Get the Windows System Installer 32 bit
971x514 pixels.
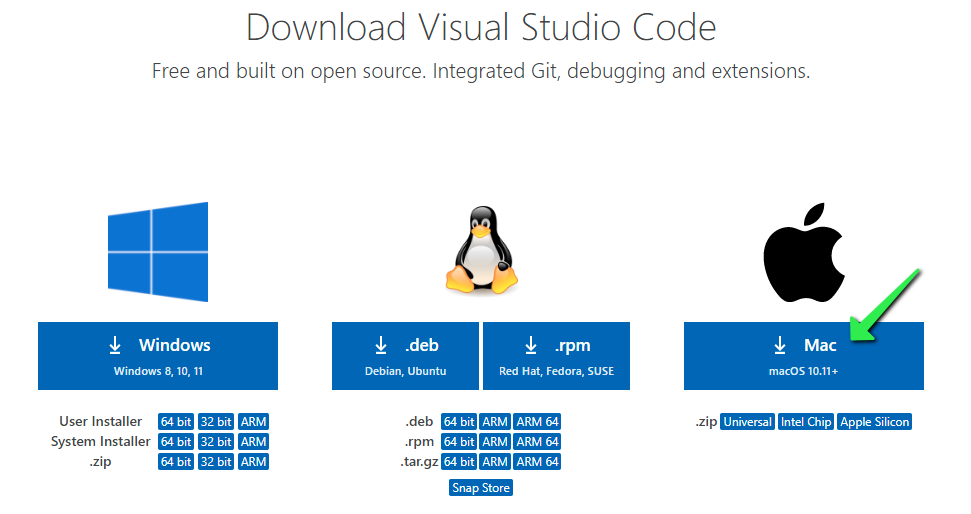pyautogui.click(x=216, y=442)
